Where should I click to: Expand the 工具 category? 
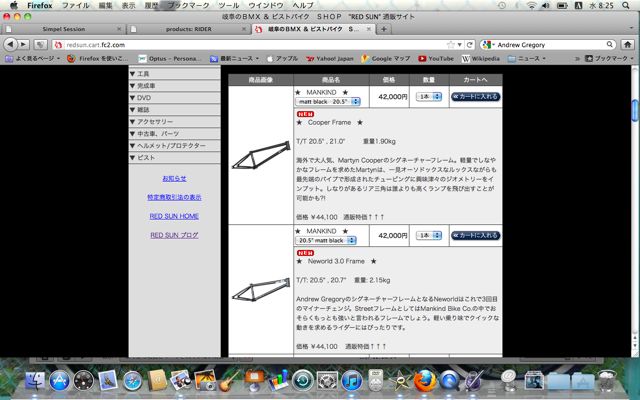[x=174, y=74]
